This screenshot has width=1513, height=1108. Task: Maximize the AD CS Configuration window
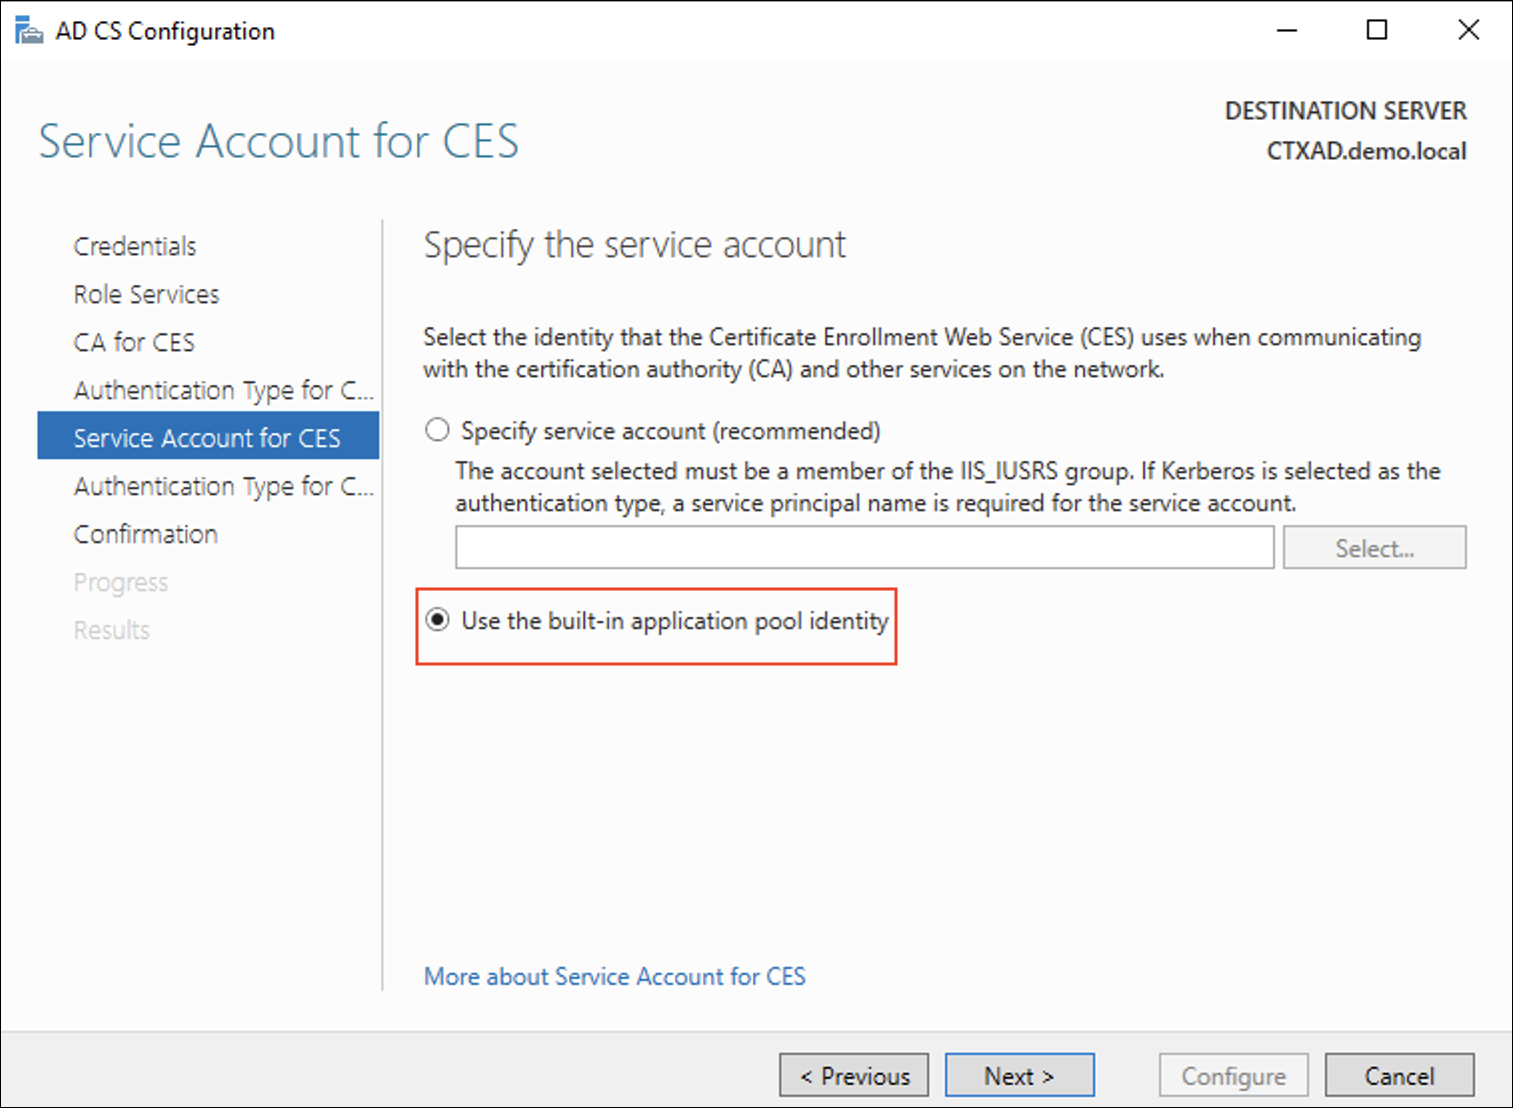coord(1377,31)
